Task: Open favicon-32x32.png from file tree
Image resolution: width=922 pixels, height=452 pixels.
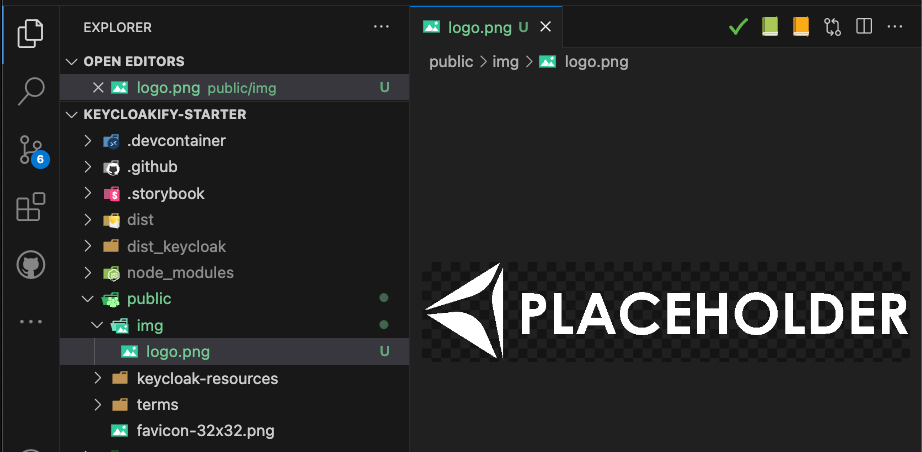Action: 206,431
